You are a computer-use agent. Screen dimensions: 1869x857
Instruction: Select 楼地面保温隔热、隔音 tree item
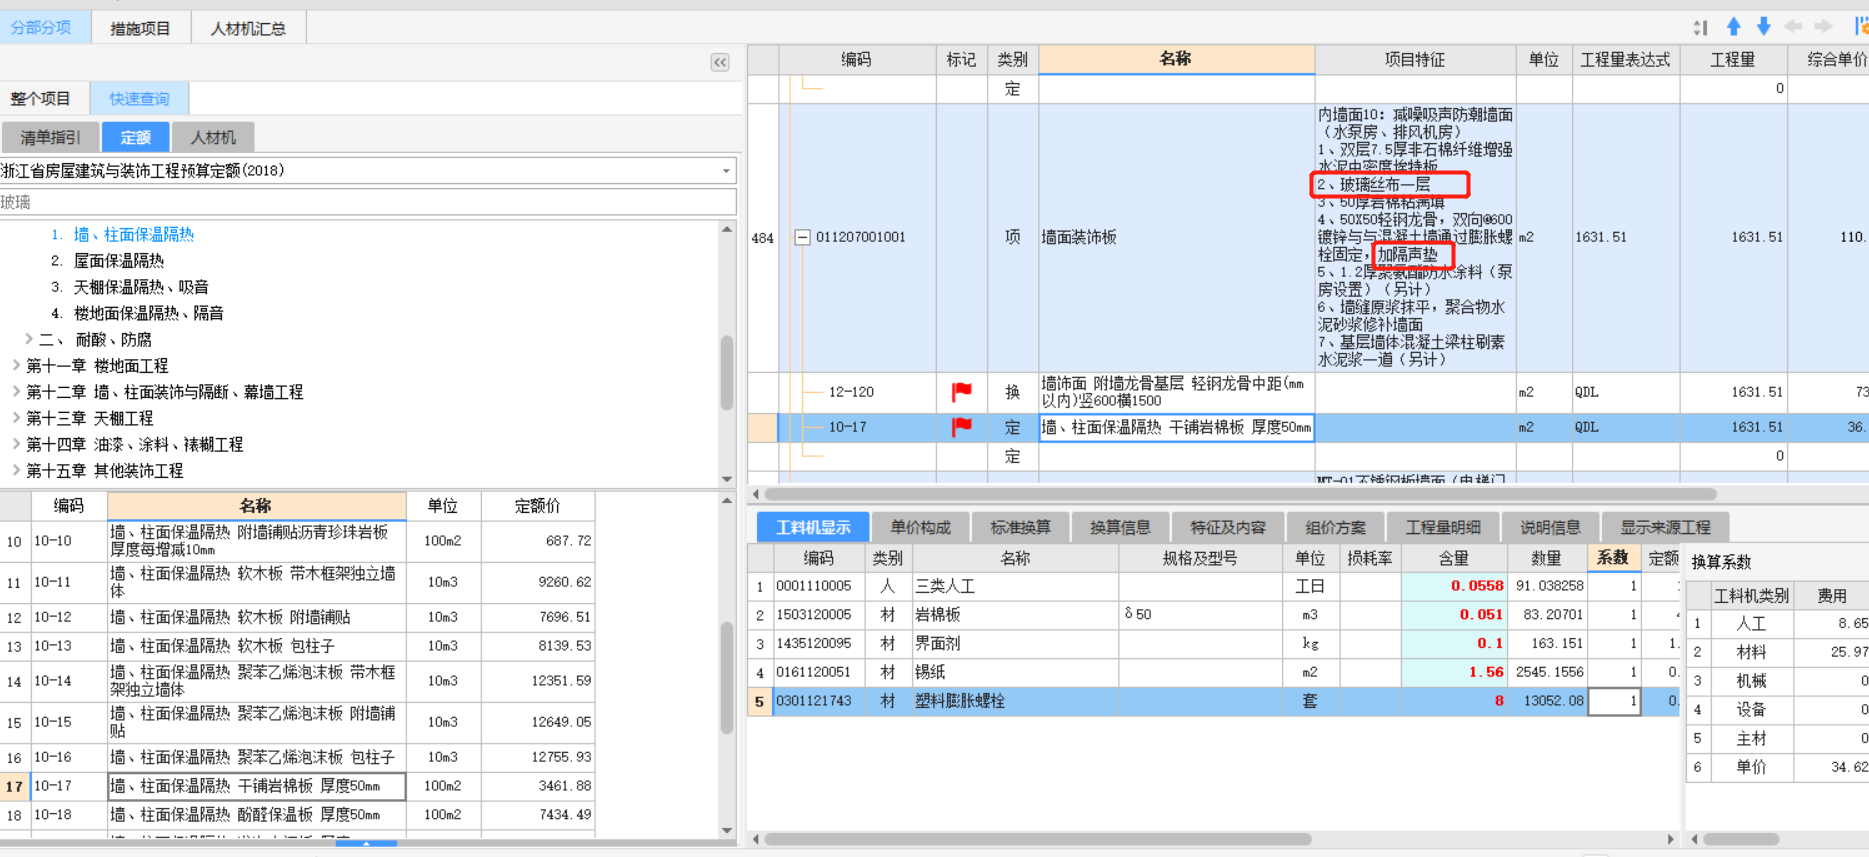coord(148,313)
